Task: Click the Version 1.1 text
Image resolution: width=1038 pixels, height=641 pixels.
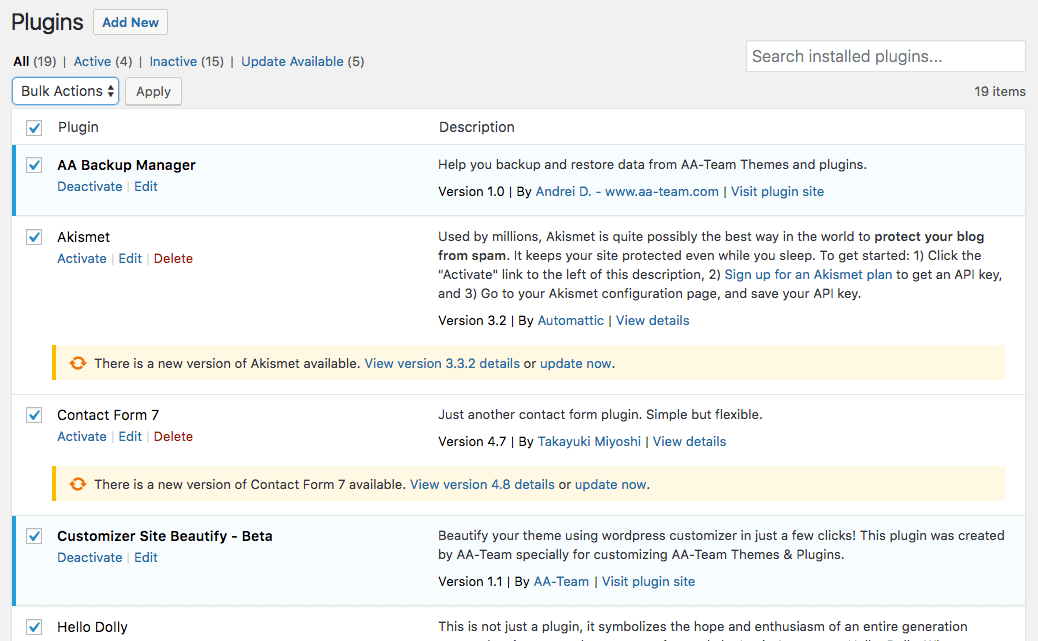Action: [470, 581]
